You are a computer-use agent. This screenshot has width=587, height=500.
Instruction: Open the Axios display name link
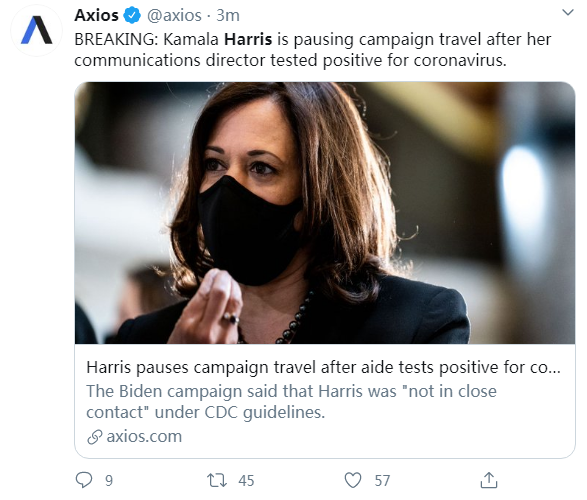tap(97, 16)
